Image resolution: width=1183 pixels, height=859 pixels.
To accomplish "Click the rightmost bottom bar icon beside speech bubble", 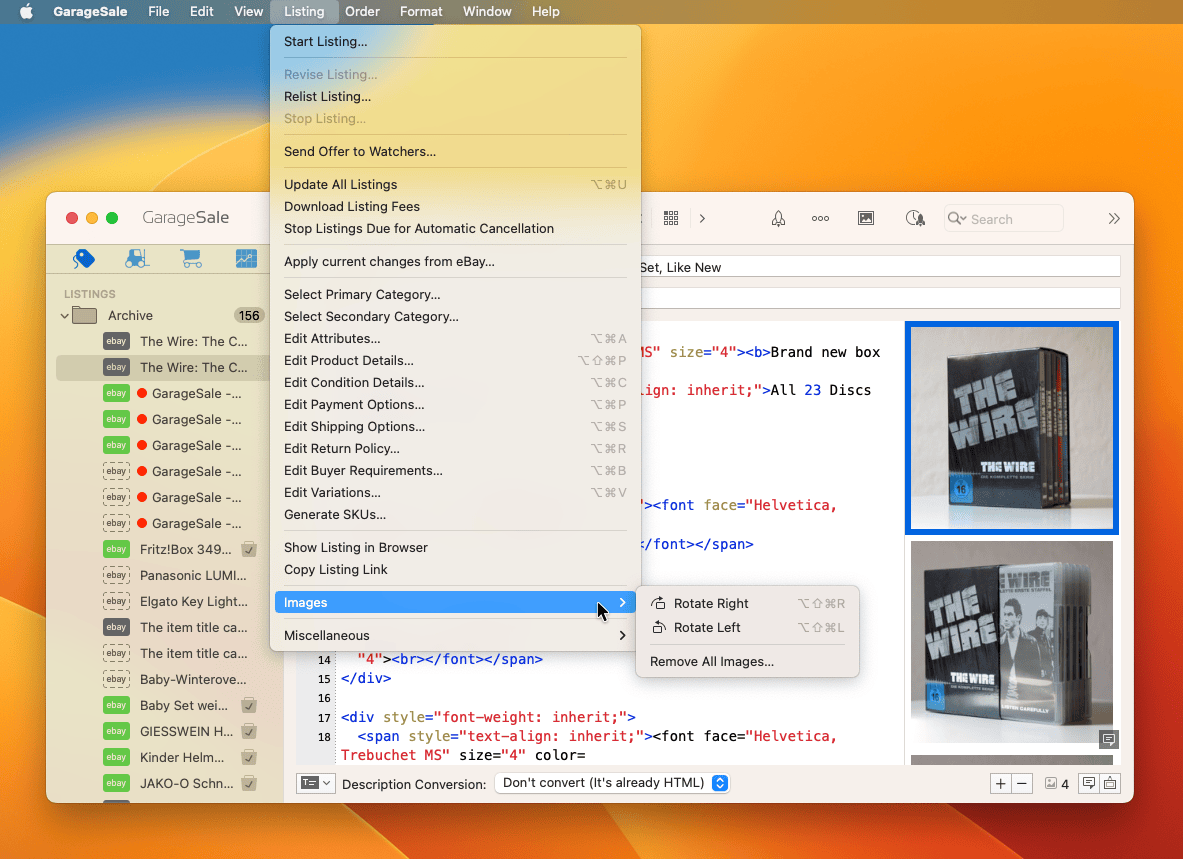I will tap(1110, 784).
